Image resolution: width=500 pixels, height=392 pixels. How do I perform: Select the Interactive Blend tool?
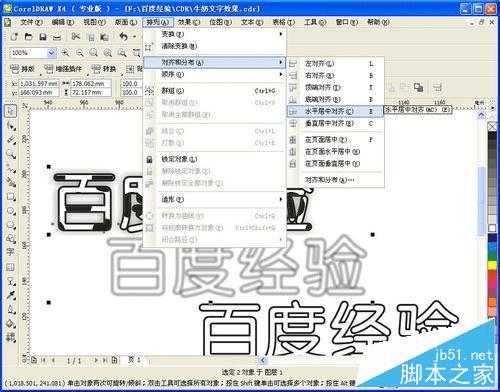tap(11, 281)
